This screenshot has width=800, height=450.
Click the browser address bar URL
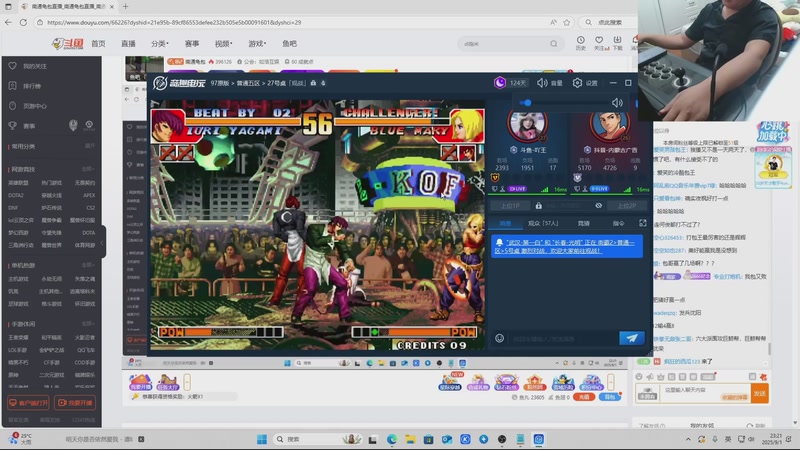174,22
